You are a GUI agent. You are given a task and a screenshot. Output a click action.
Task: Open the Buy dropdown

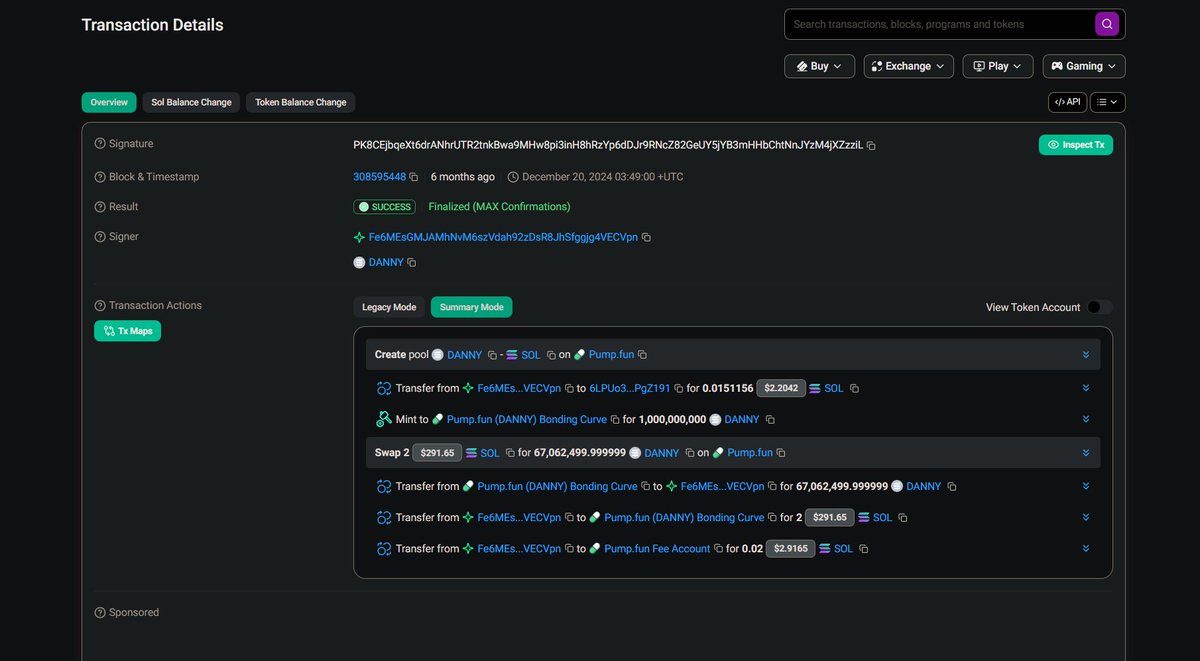point(819,66)
